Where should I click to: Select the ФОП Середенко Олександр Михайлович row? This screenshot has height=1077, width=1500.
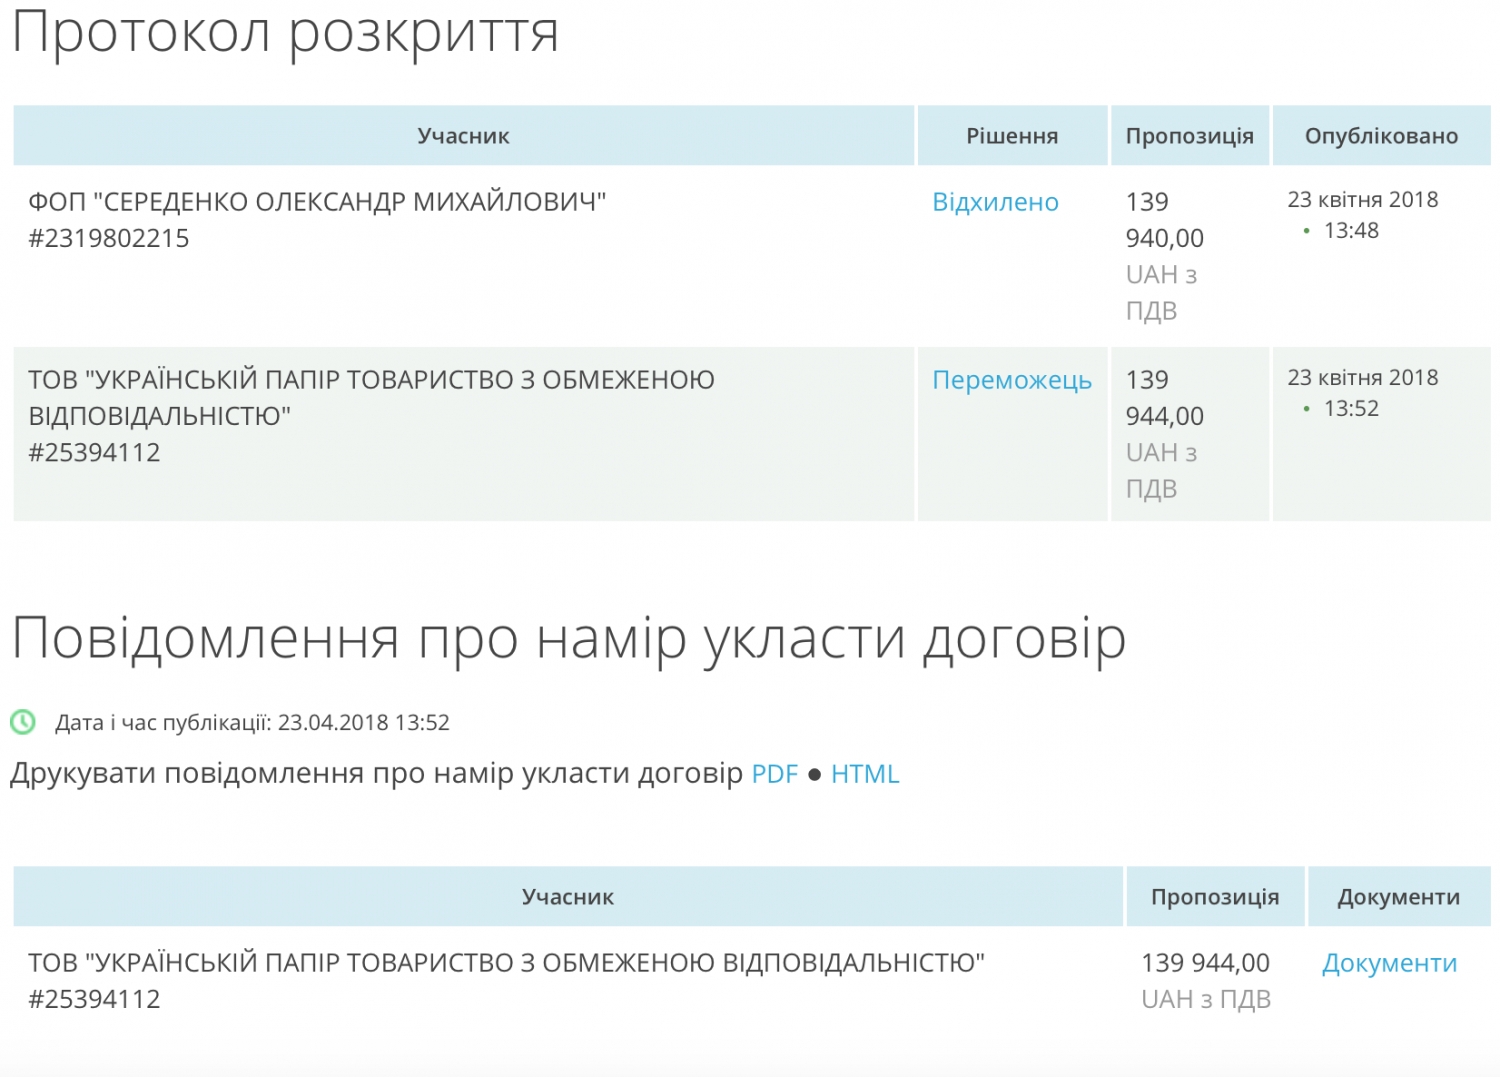coord(317,202)
